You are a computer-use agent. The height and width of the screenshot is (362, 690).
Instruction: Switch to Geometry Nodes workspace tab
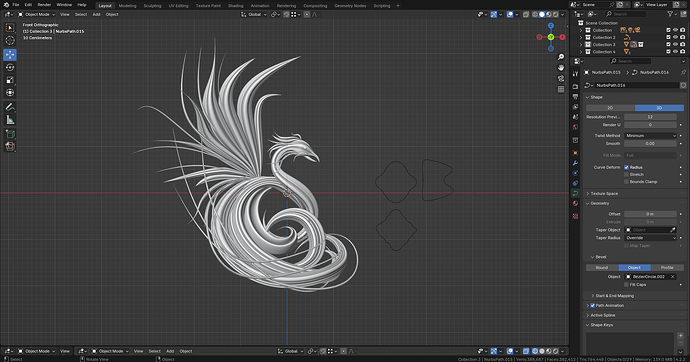click(x=350, y=6)
